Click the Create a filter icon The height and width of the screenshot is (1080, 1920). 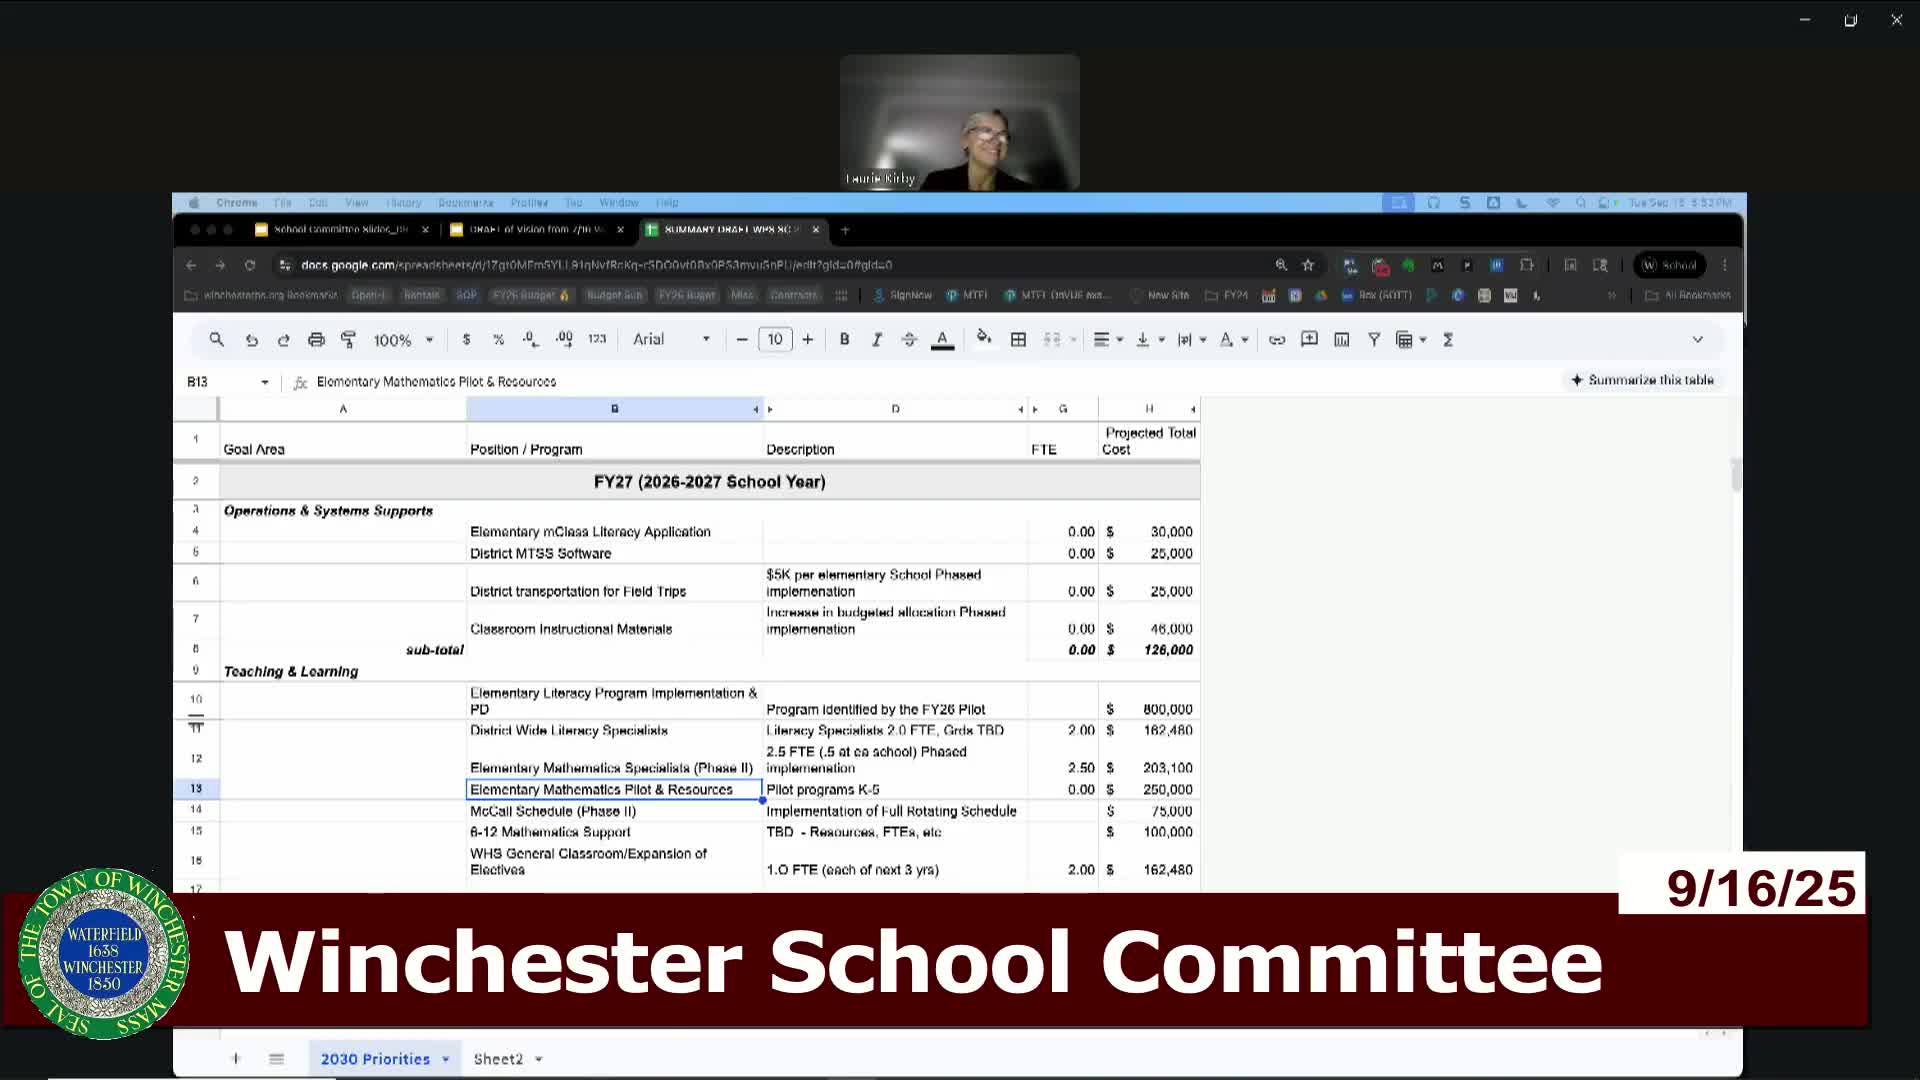click(x=1374, y=340)
